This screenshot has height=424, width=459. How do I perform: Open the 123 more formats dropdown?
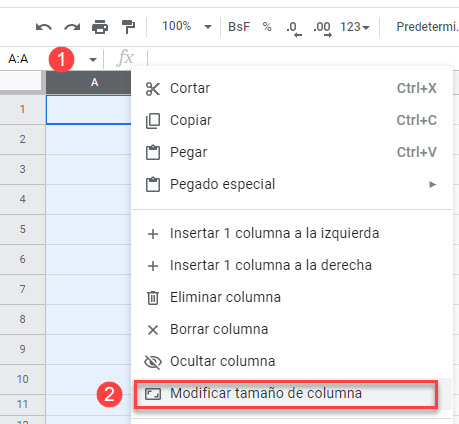click(355, 27)
